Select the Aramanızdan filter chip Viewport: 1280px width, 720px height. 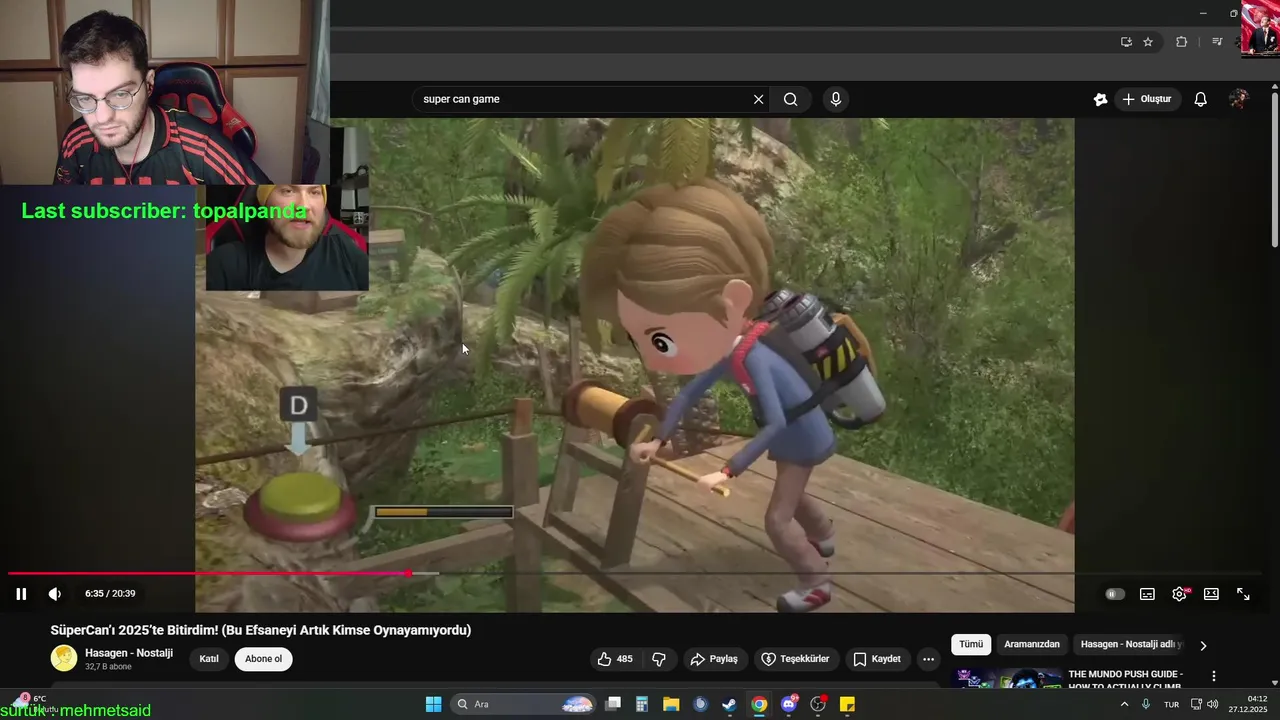pos(1031,645)
